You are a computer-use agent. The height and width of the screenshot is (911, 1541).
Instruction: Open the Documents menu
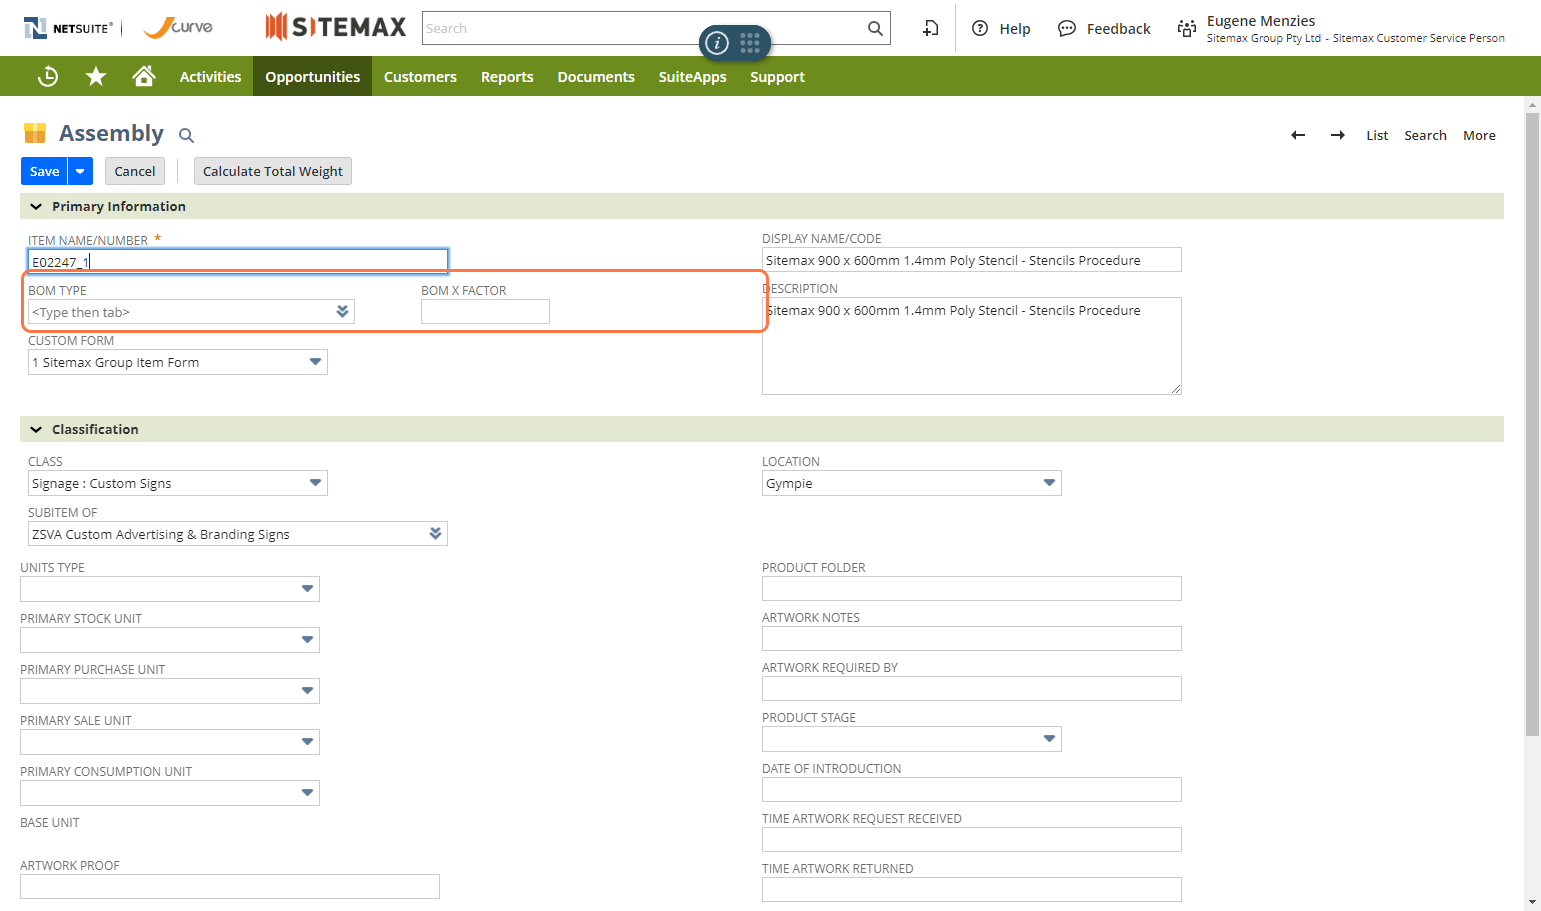pos(596,76)
